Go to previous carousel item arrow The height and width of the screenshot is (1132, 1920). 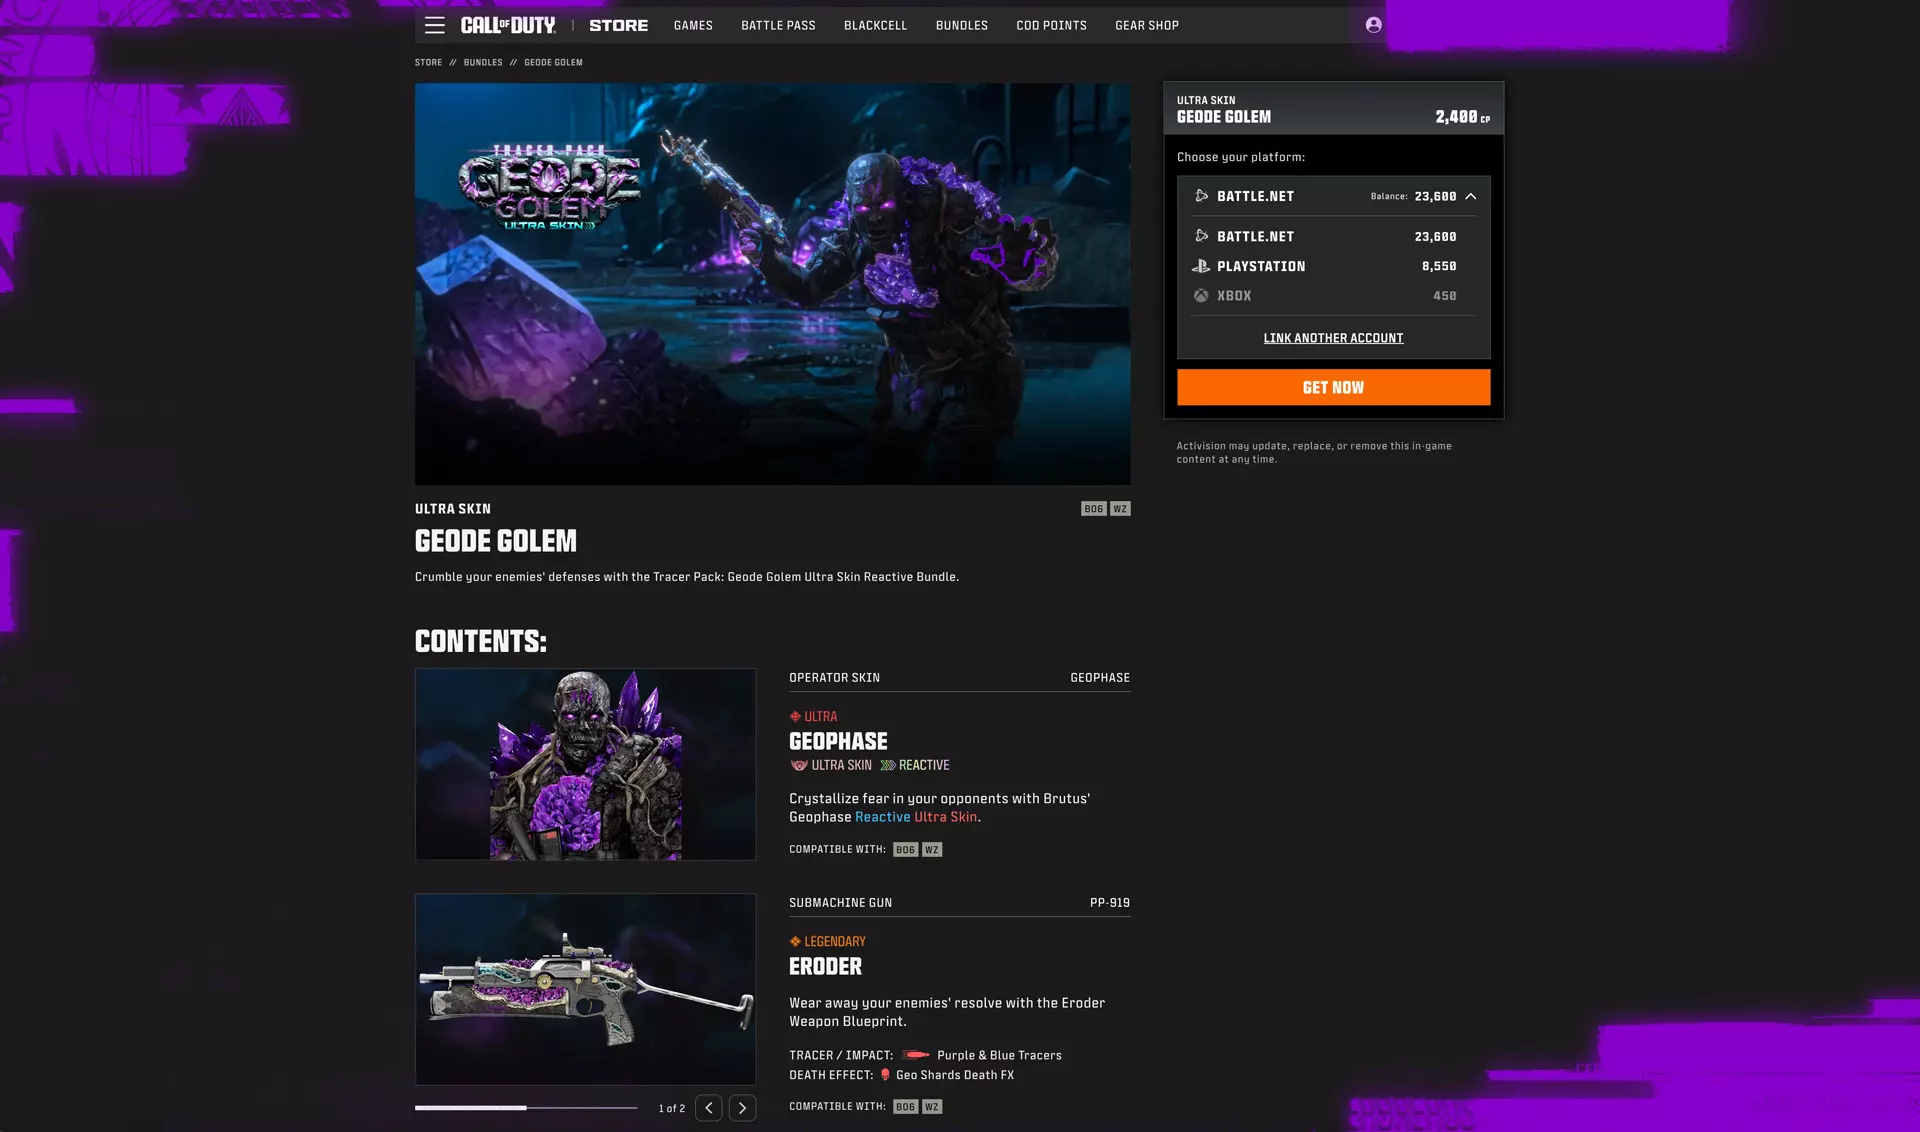[x=709, y=1108]
